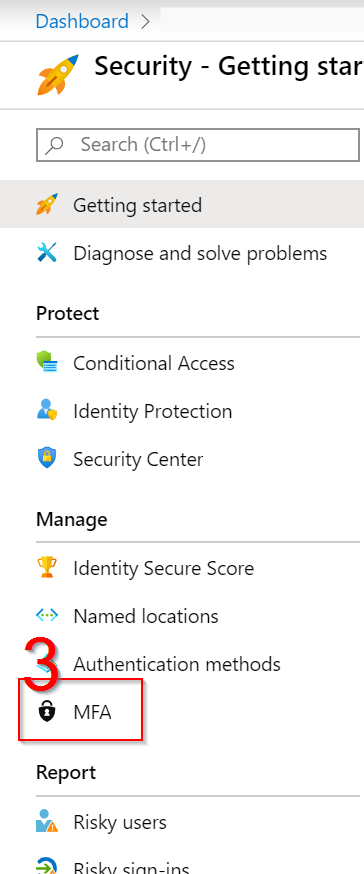Click the MFA padlock icon
Image resolution: width=364 pixels, height=874 pixels.
coord(47,712)
